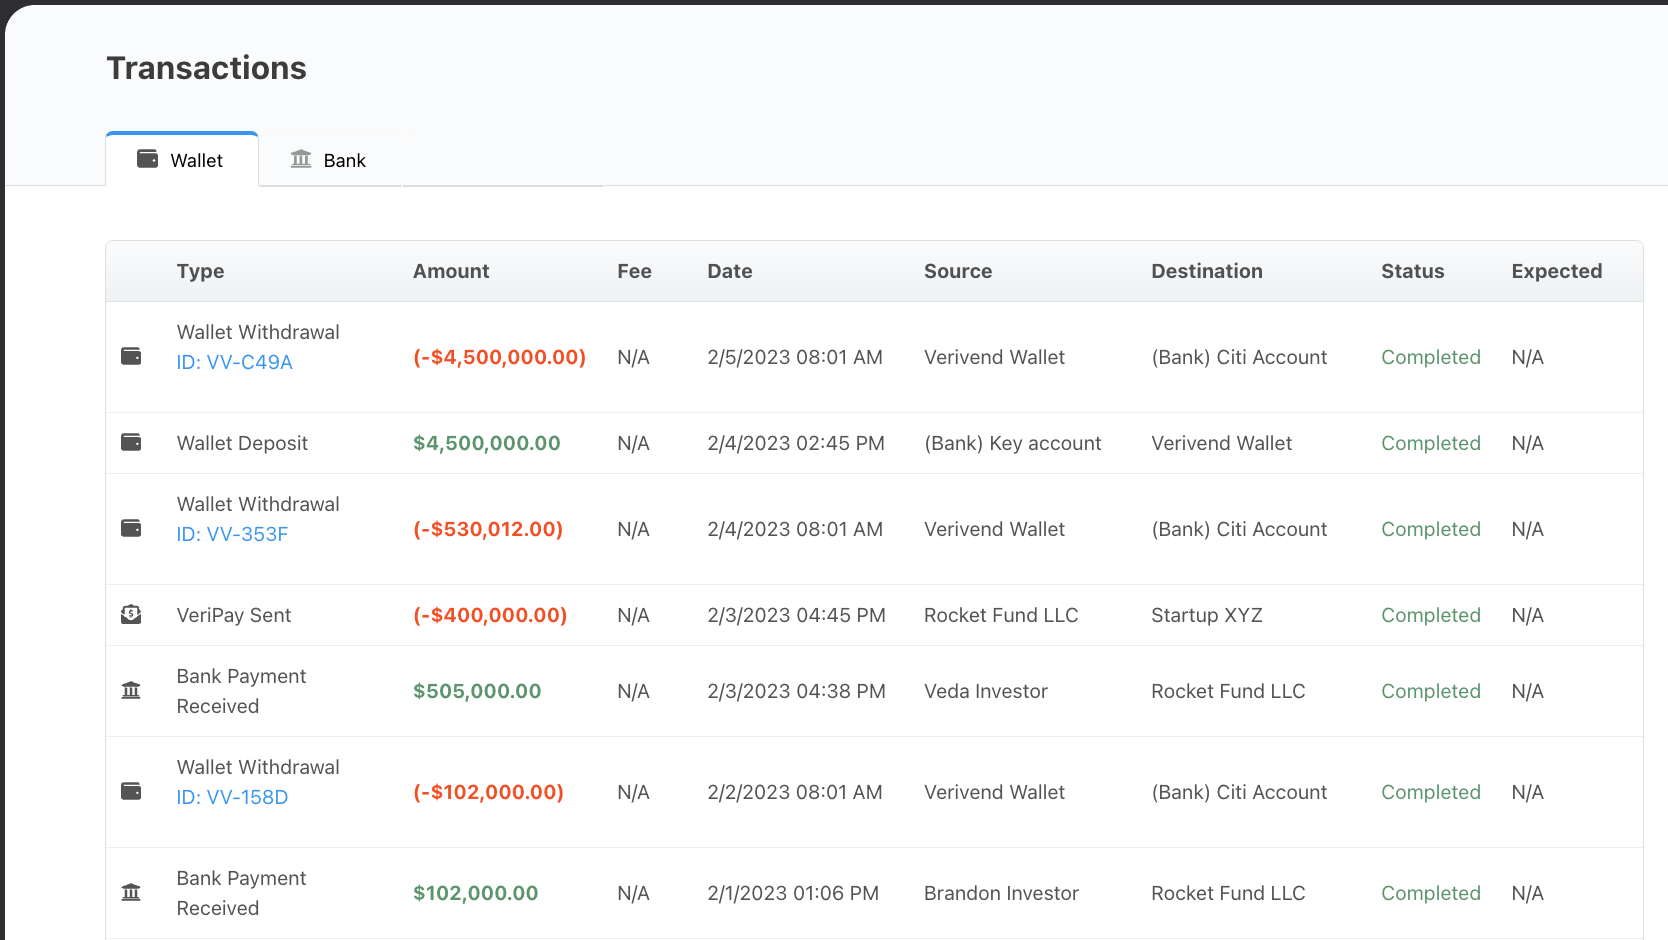Viewport: 1668px width, 940px height.
Task: Select the wallet icon beside Wallet Deposit
Action: coord(131,441)
